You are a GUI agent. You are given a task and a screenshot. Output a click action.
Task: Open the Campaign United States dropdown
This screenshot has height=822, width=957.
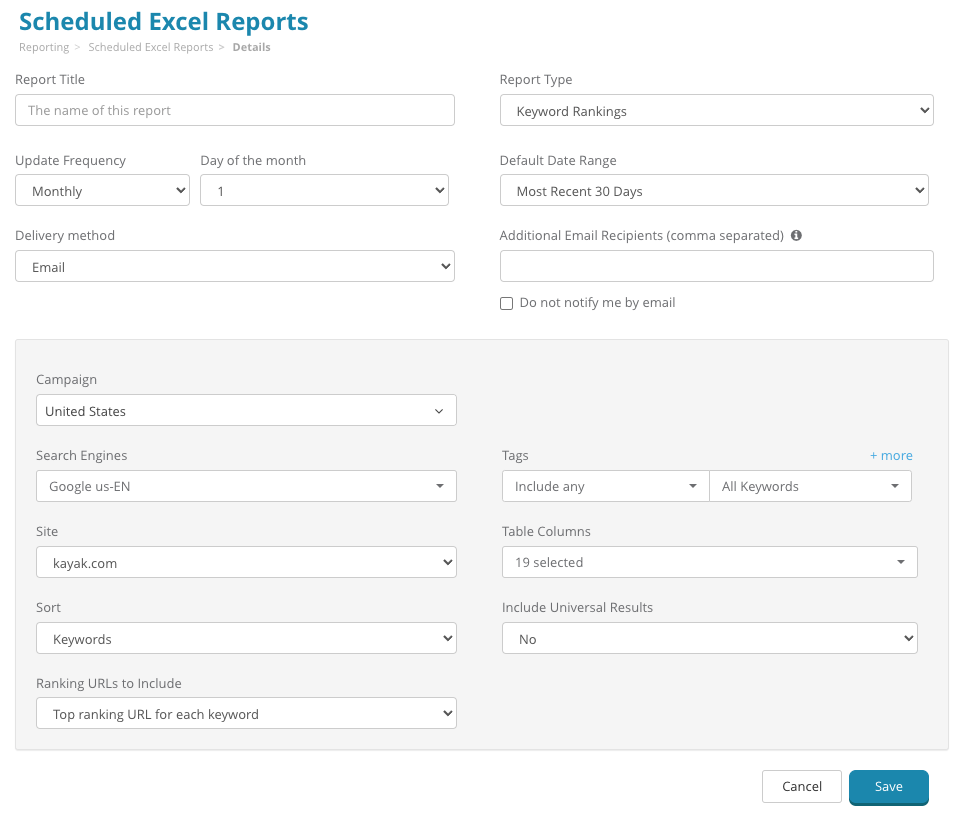pos(246,411)
